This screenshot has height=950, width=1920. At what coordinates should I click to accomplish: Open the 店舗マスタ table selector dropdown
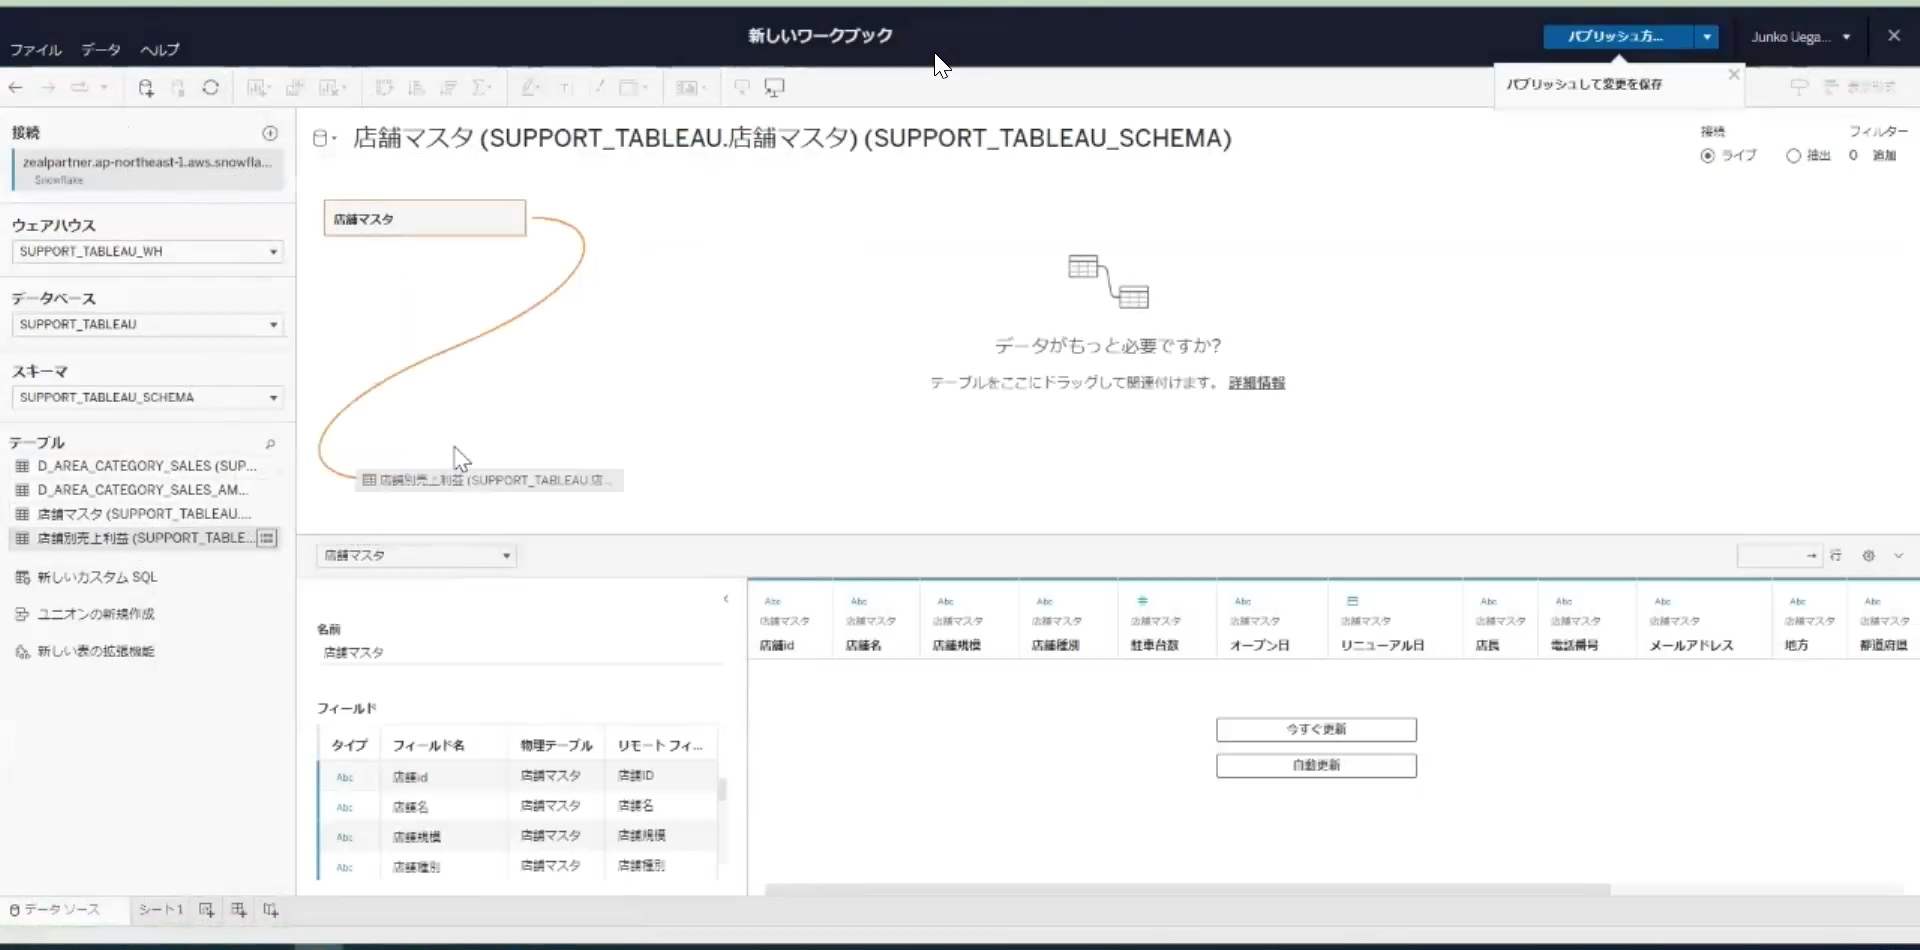pos(417,555)
